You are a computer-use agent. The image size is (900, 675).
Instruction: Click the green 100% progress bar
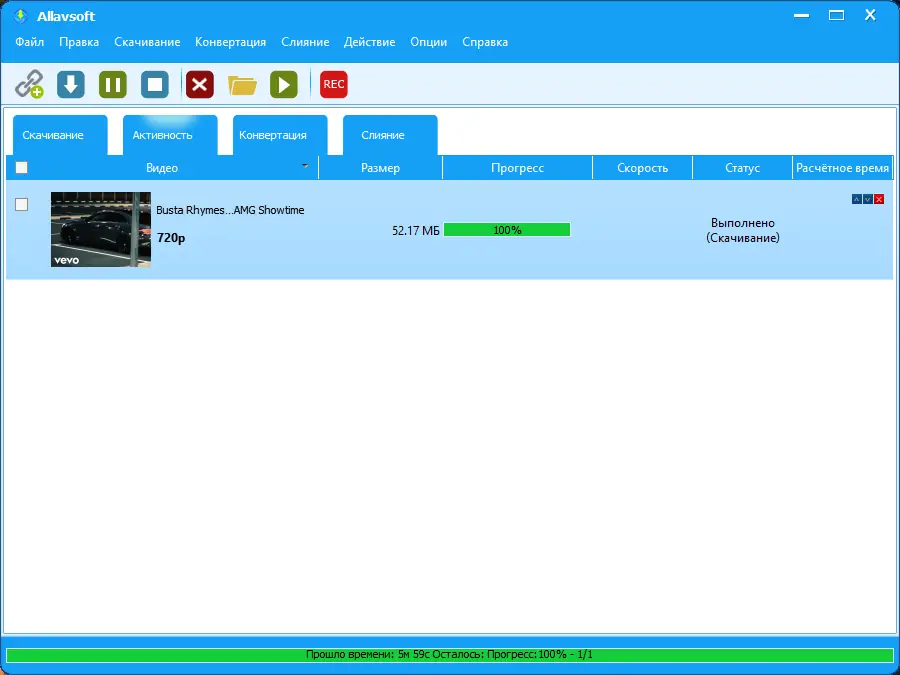click(x=507, y=229)
